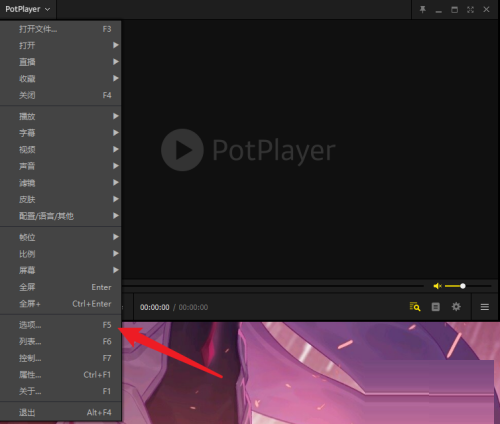Click the 00:00:00 elapsed time display

(155, 307)
